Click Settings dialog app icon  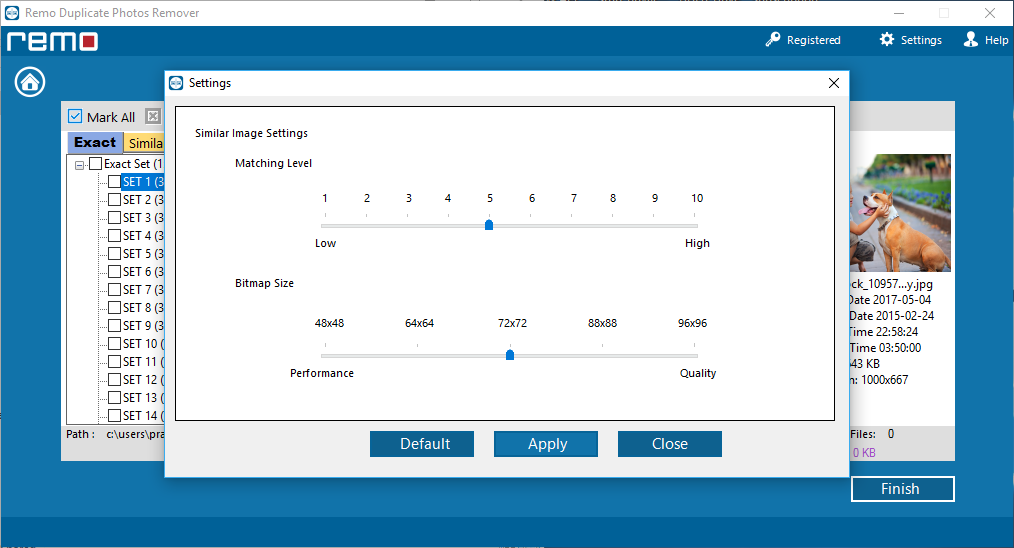pyautogui.click(x=176, y=83)
